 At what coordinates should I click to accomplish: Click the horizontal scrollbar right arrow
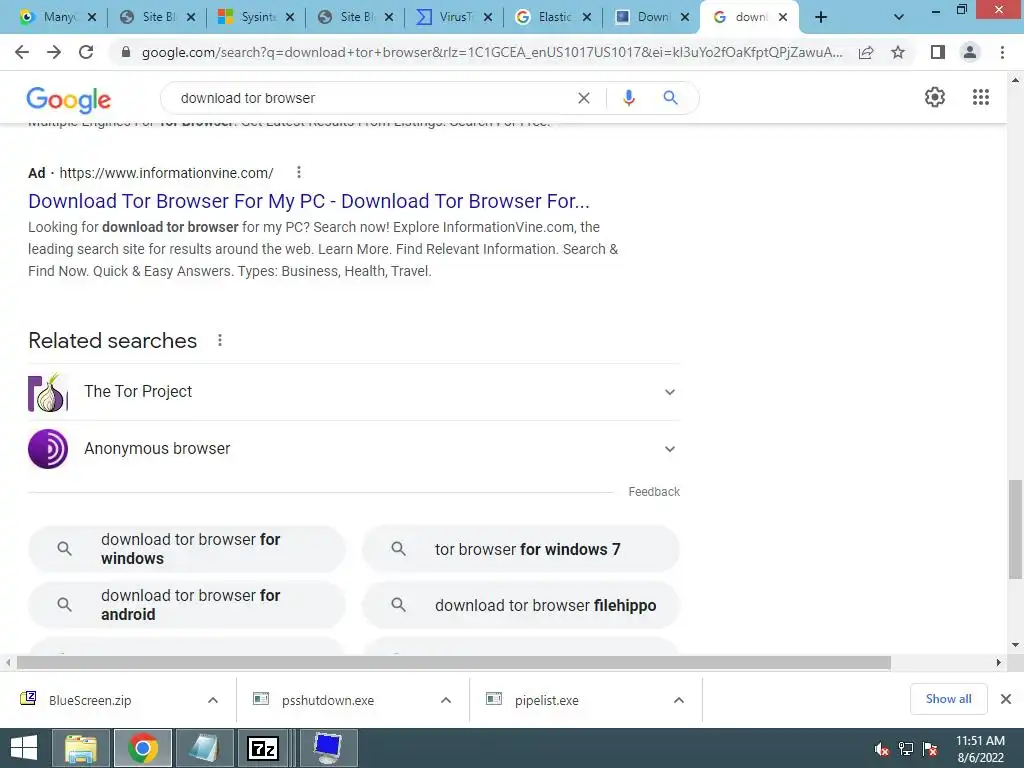point(999,662)
